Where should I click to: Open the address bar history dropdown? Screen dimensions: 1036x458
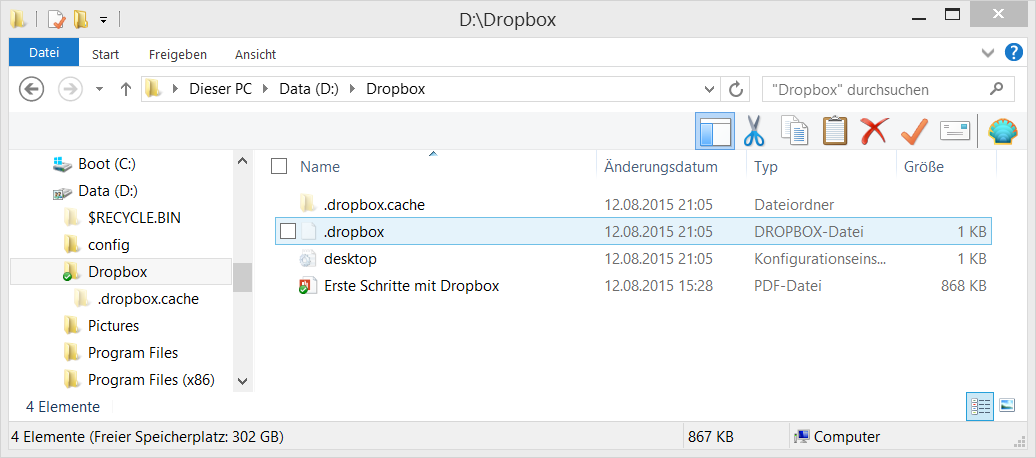click(x=709, y=89)
